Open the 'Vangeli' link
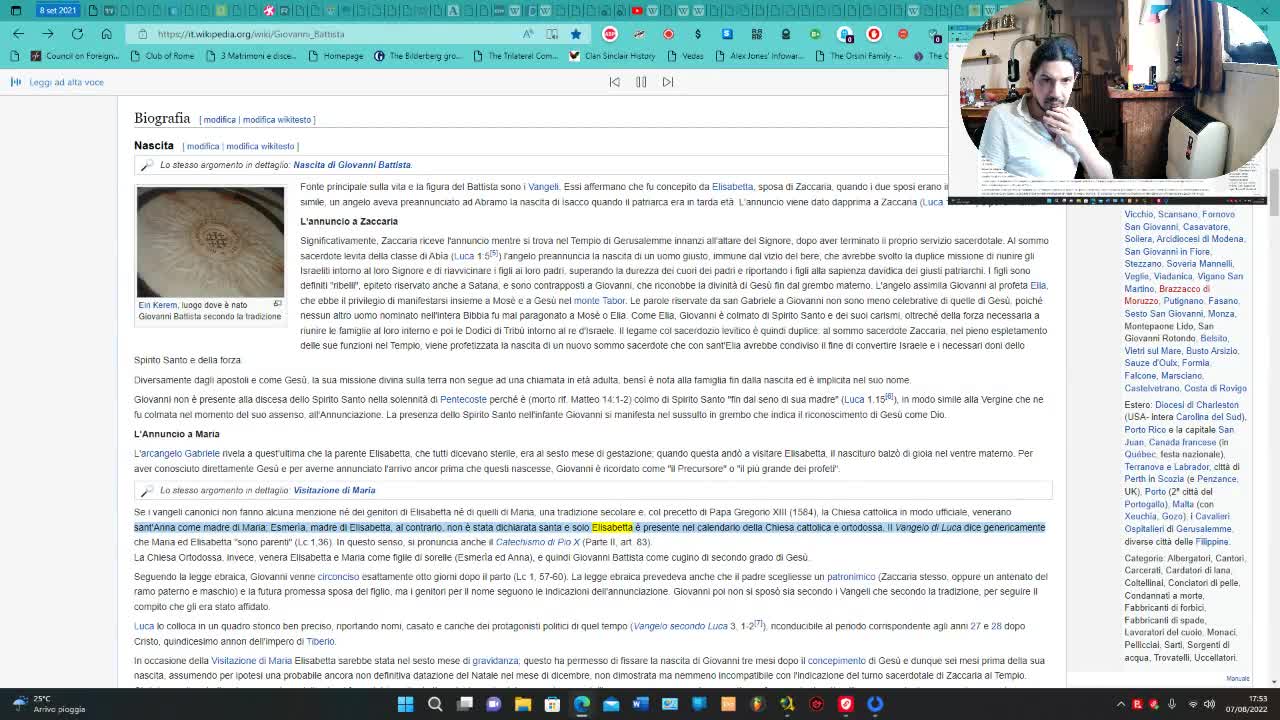 point(544,187)
